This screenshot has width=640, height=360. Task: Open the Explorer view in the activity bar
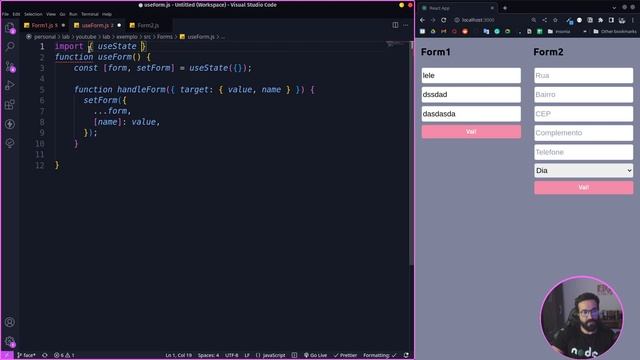[10, 28]
